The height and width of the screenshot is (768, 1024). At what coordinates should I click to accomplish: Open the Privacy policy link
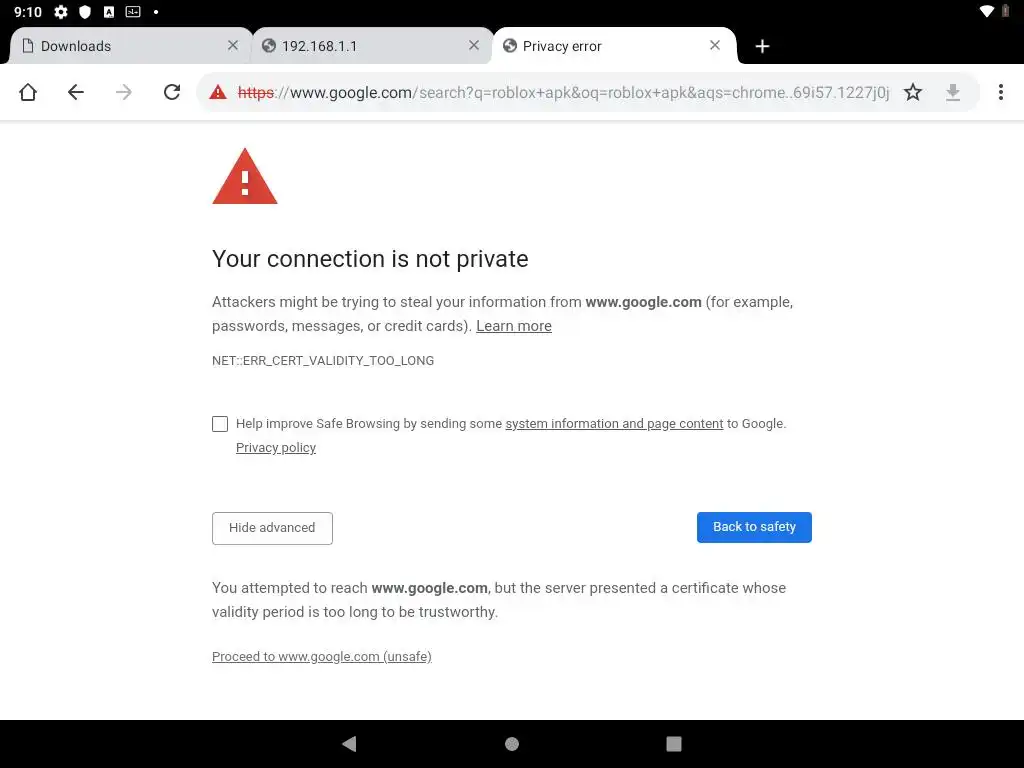[276, 448]
